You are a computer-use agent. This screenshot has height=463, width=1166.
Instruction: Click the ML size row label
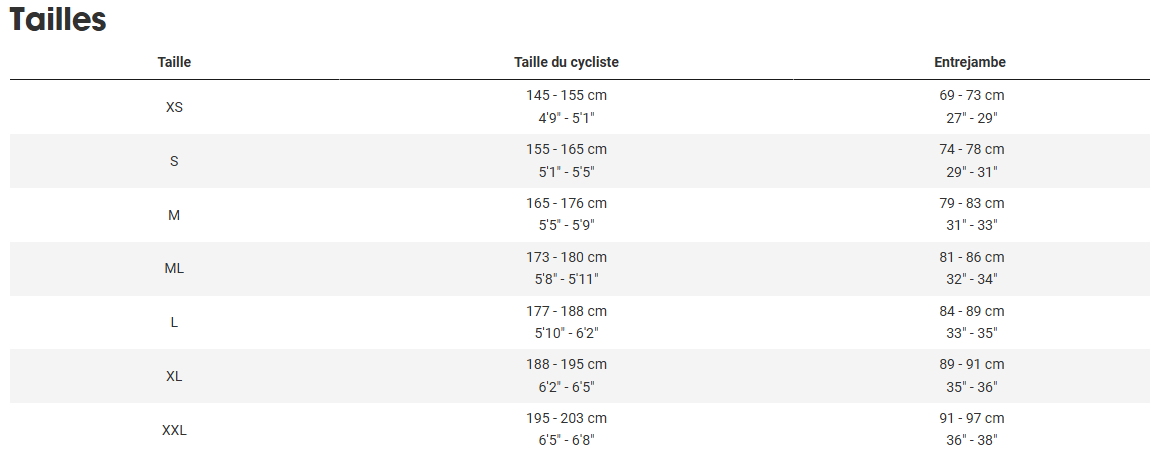pos(174,269)
